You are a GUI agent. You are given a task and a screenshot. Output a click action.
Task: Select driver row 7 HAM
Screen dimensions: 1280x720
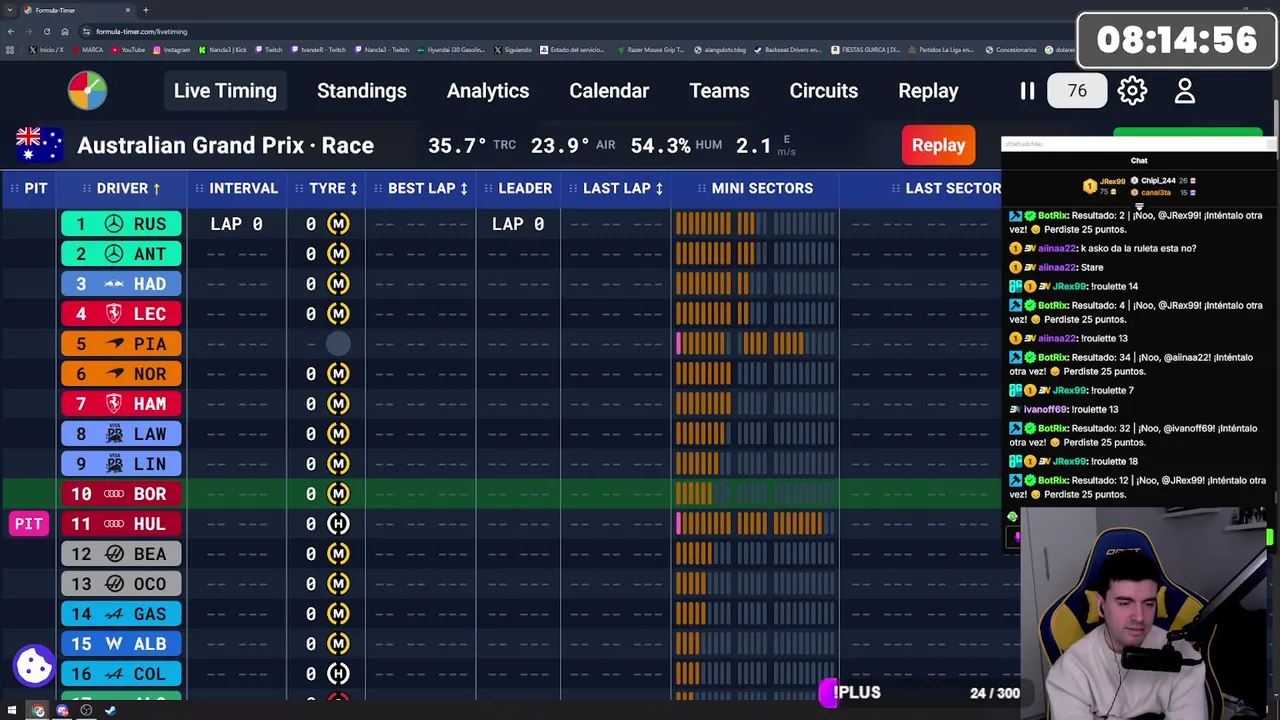(121, 404)
